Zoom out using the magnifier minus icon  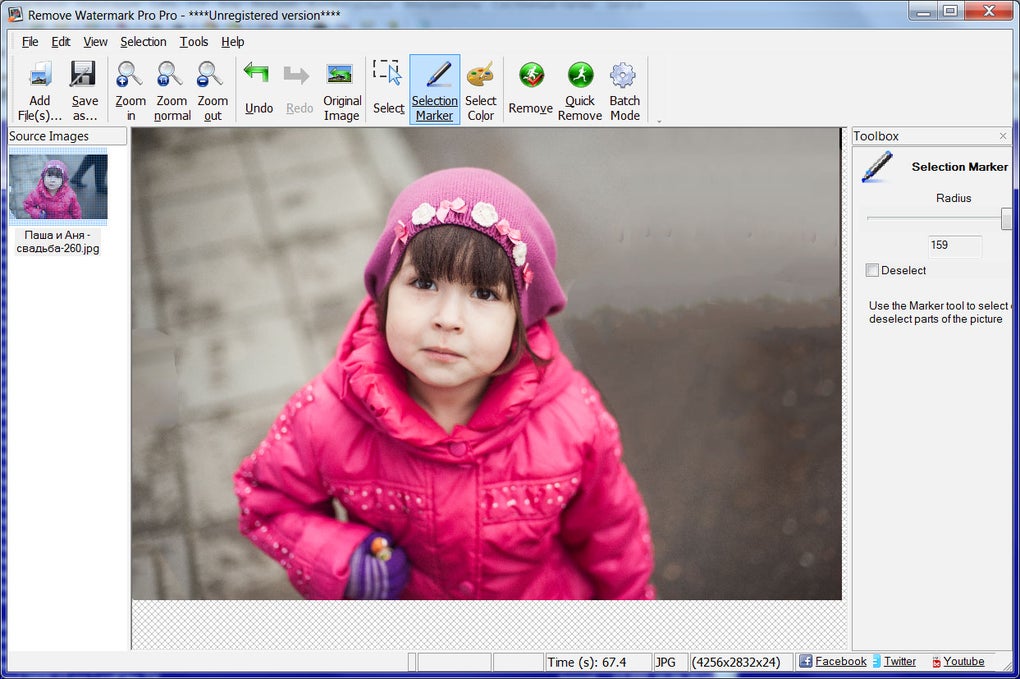click(210, 75)
